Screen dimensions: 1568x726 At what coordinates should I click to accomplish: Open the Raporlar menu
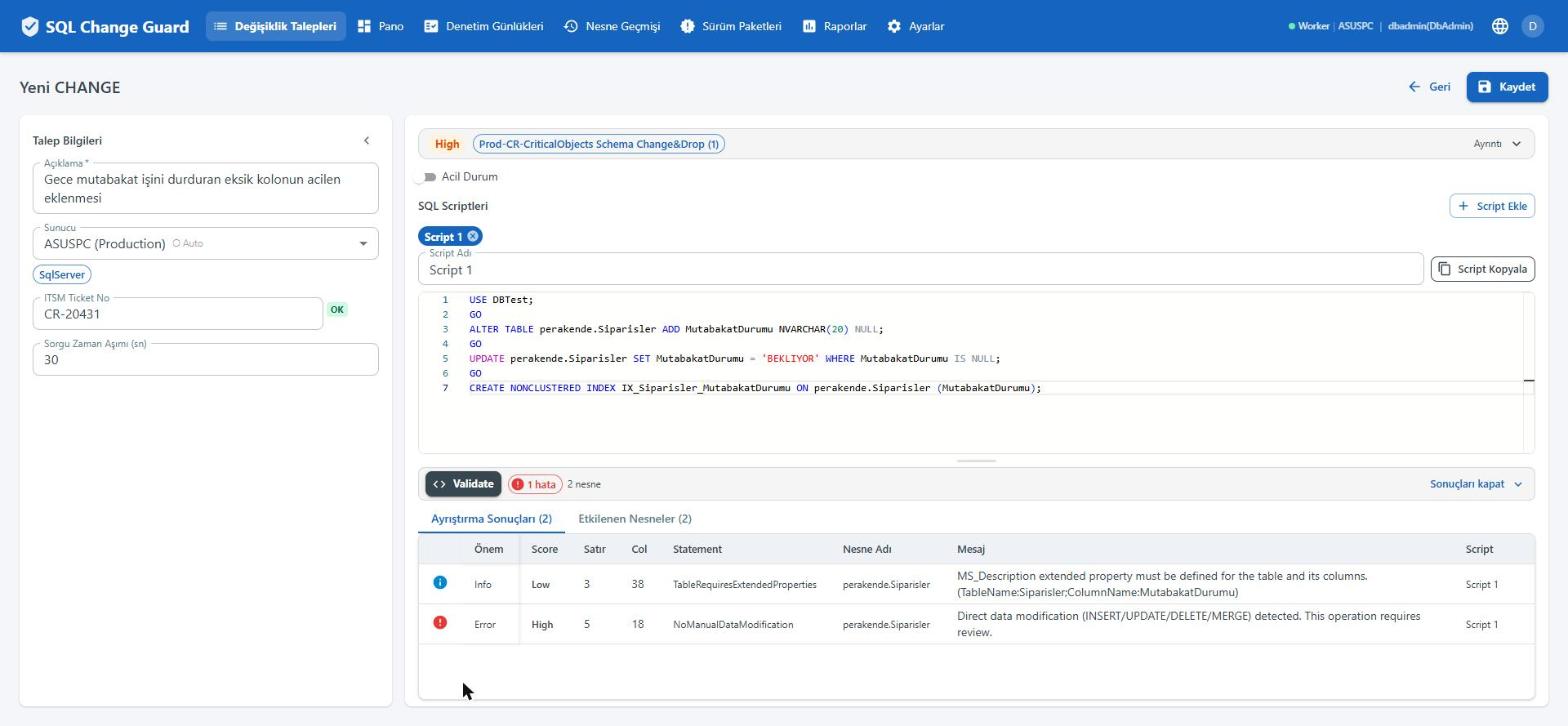pyautogui.click(x=834, y=26)
